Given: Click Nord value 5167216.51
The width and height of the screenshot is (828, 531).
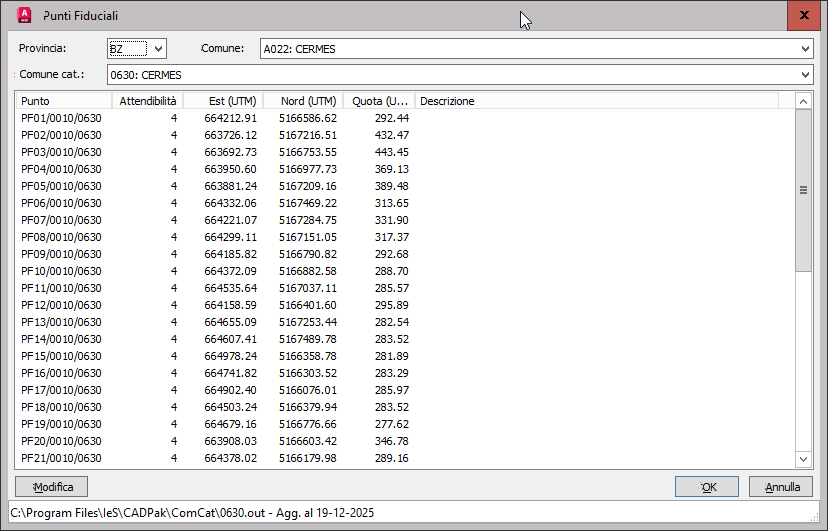Looking at the screenshot, I should point(308,135).
